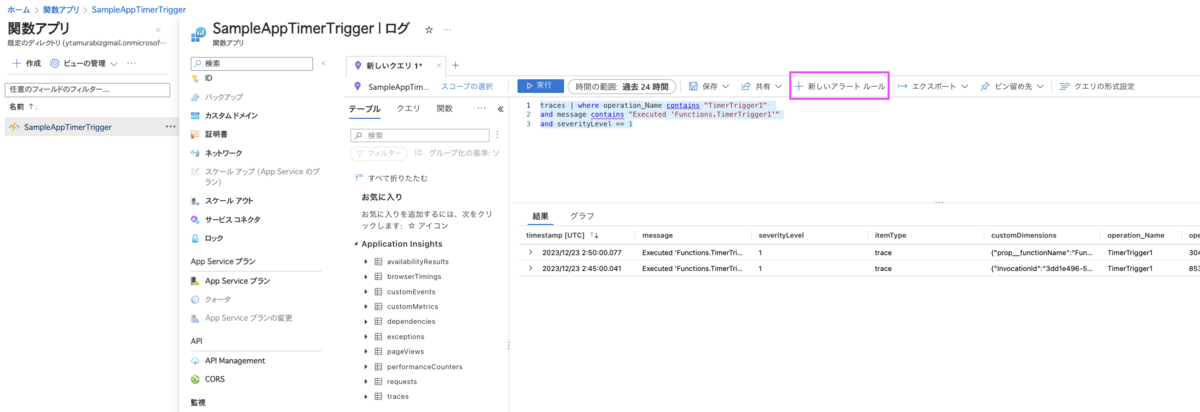Click すべて折りたたむ collapse all

[393, 177]
